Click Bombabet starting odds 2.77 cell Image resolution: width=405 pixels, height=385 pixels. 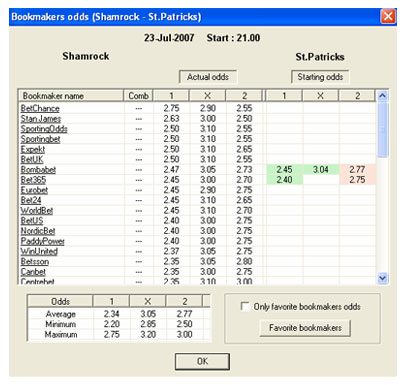click(357, 170)
